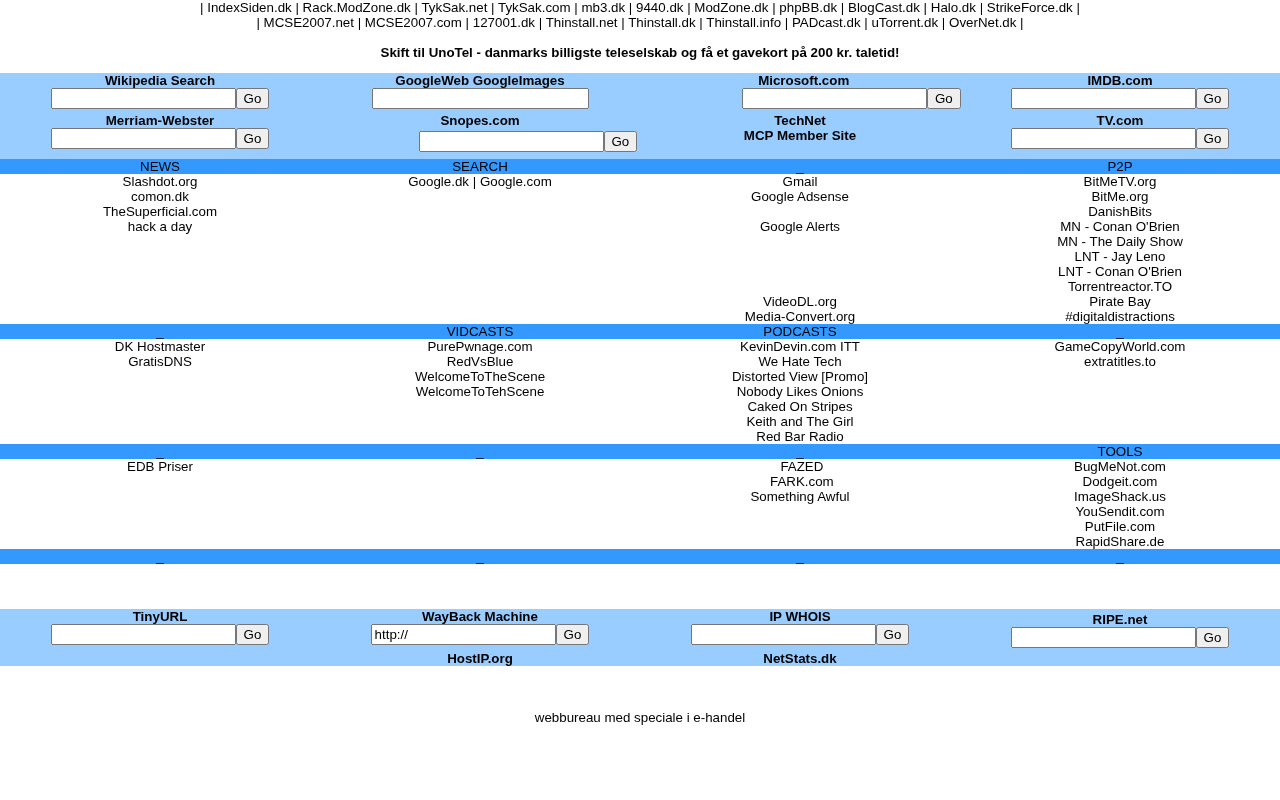
Task: Focus the GoogleWeb search box
Action: (x=480, y=99)
